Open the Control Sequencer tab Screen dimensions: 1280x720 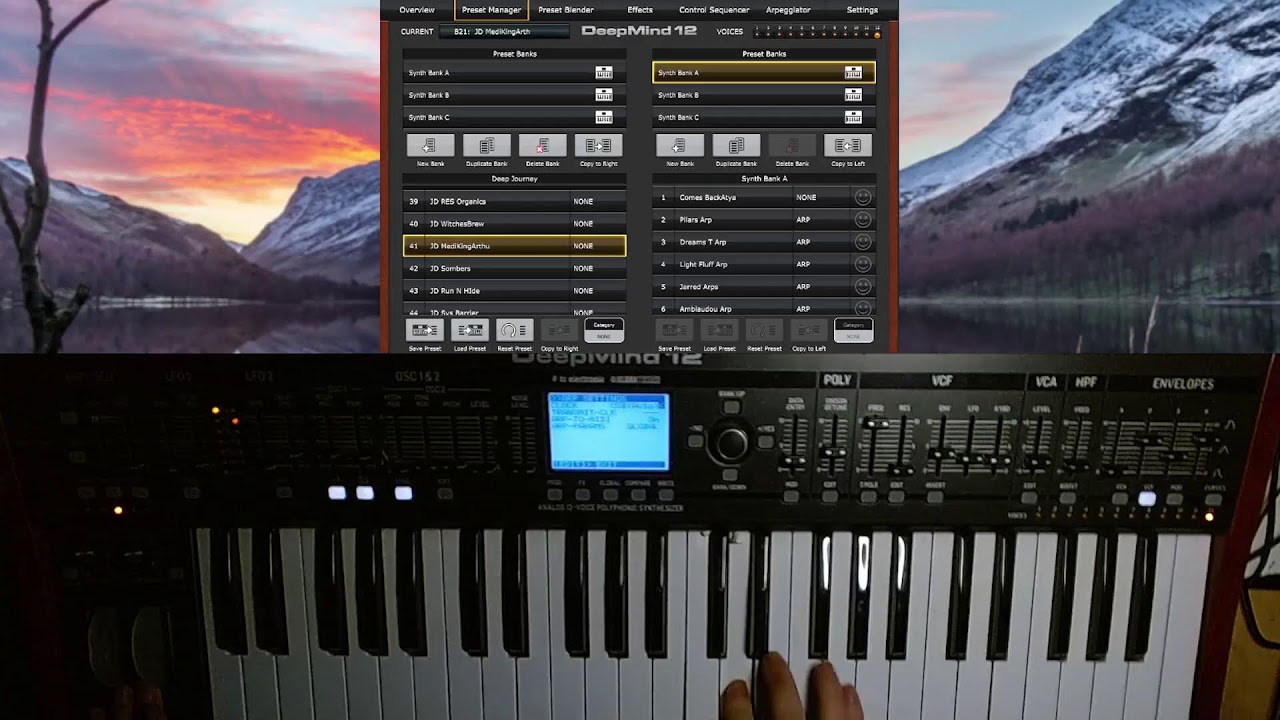714,10
